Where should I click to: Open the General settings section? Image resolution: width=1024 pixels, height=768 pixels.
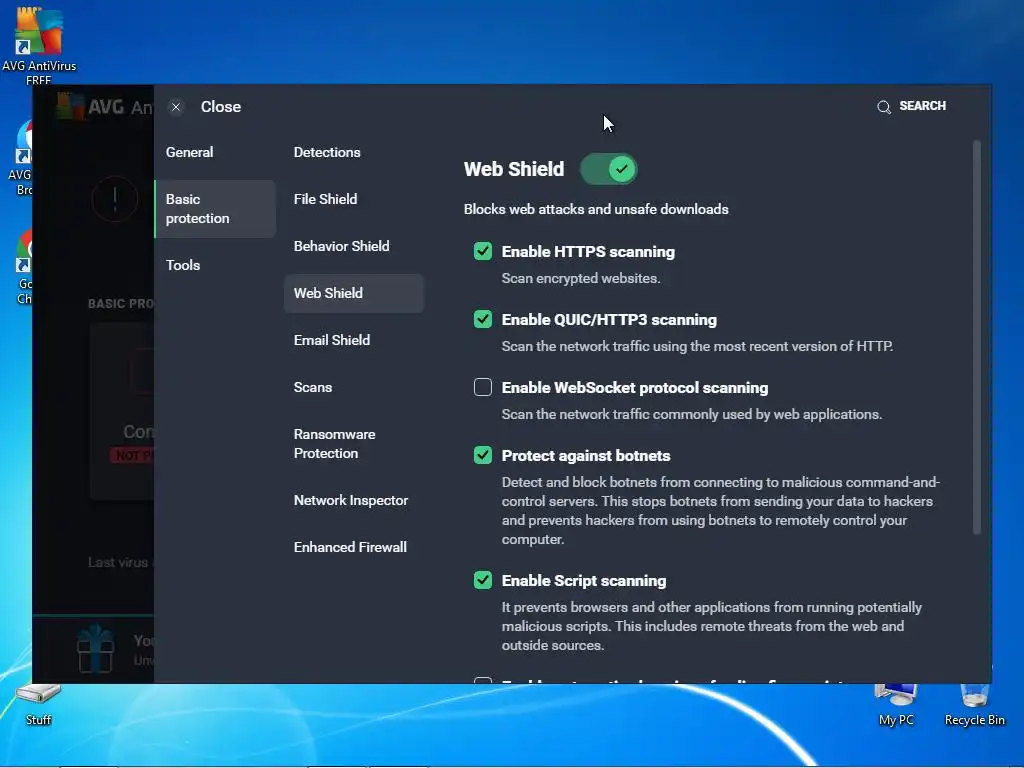point(189,152)
